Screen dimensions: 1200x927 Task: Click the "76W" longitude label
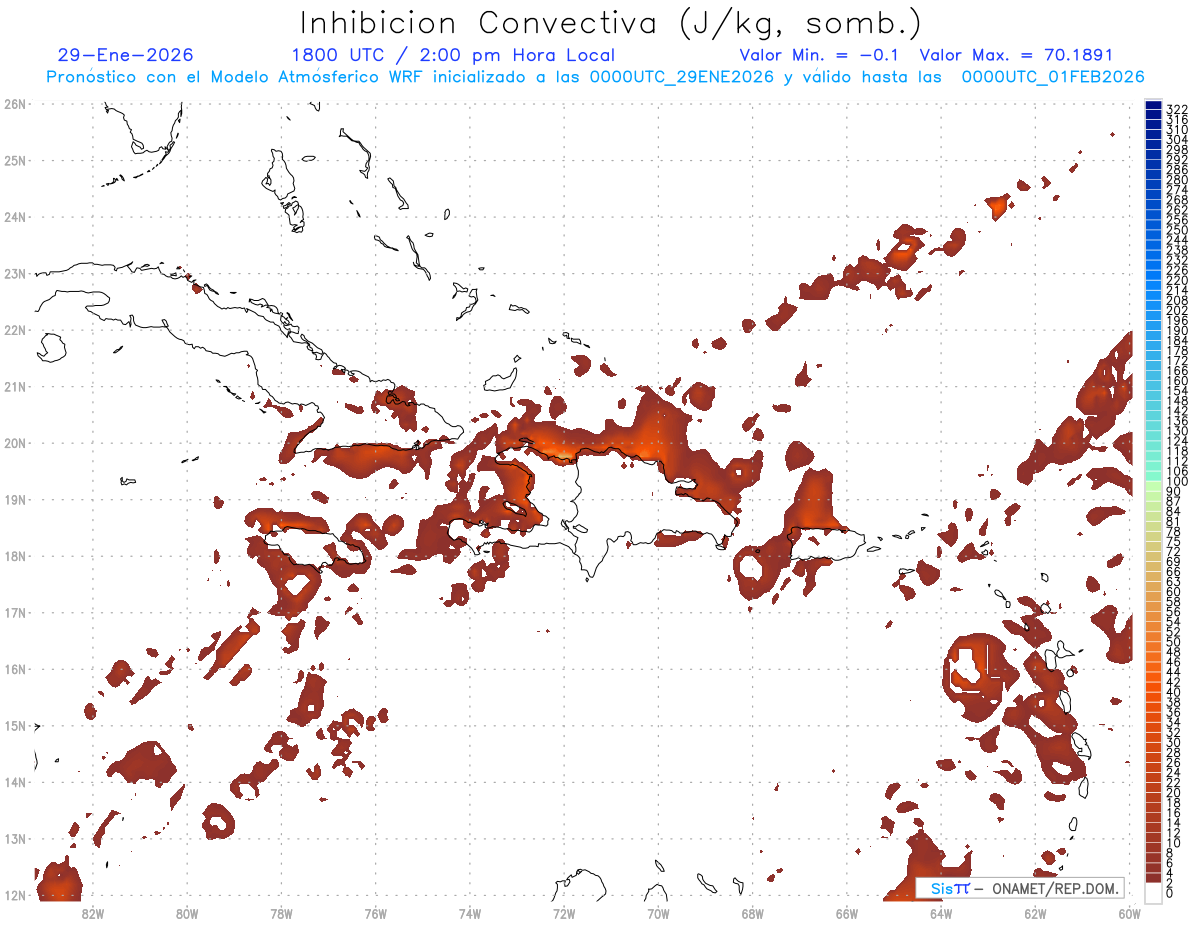(x=375, y=913)
